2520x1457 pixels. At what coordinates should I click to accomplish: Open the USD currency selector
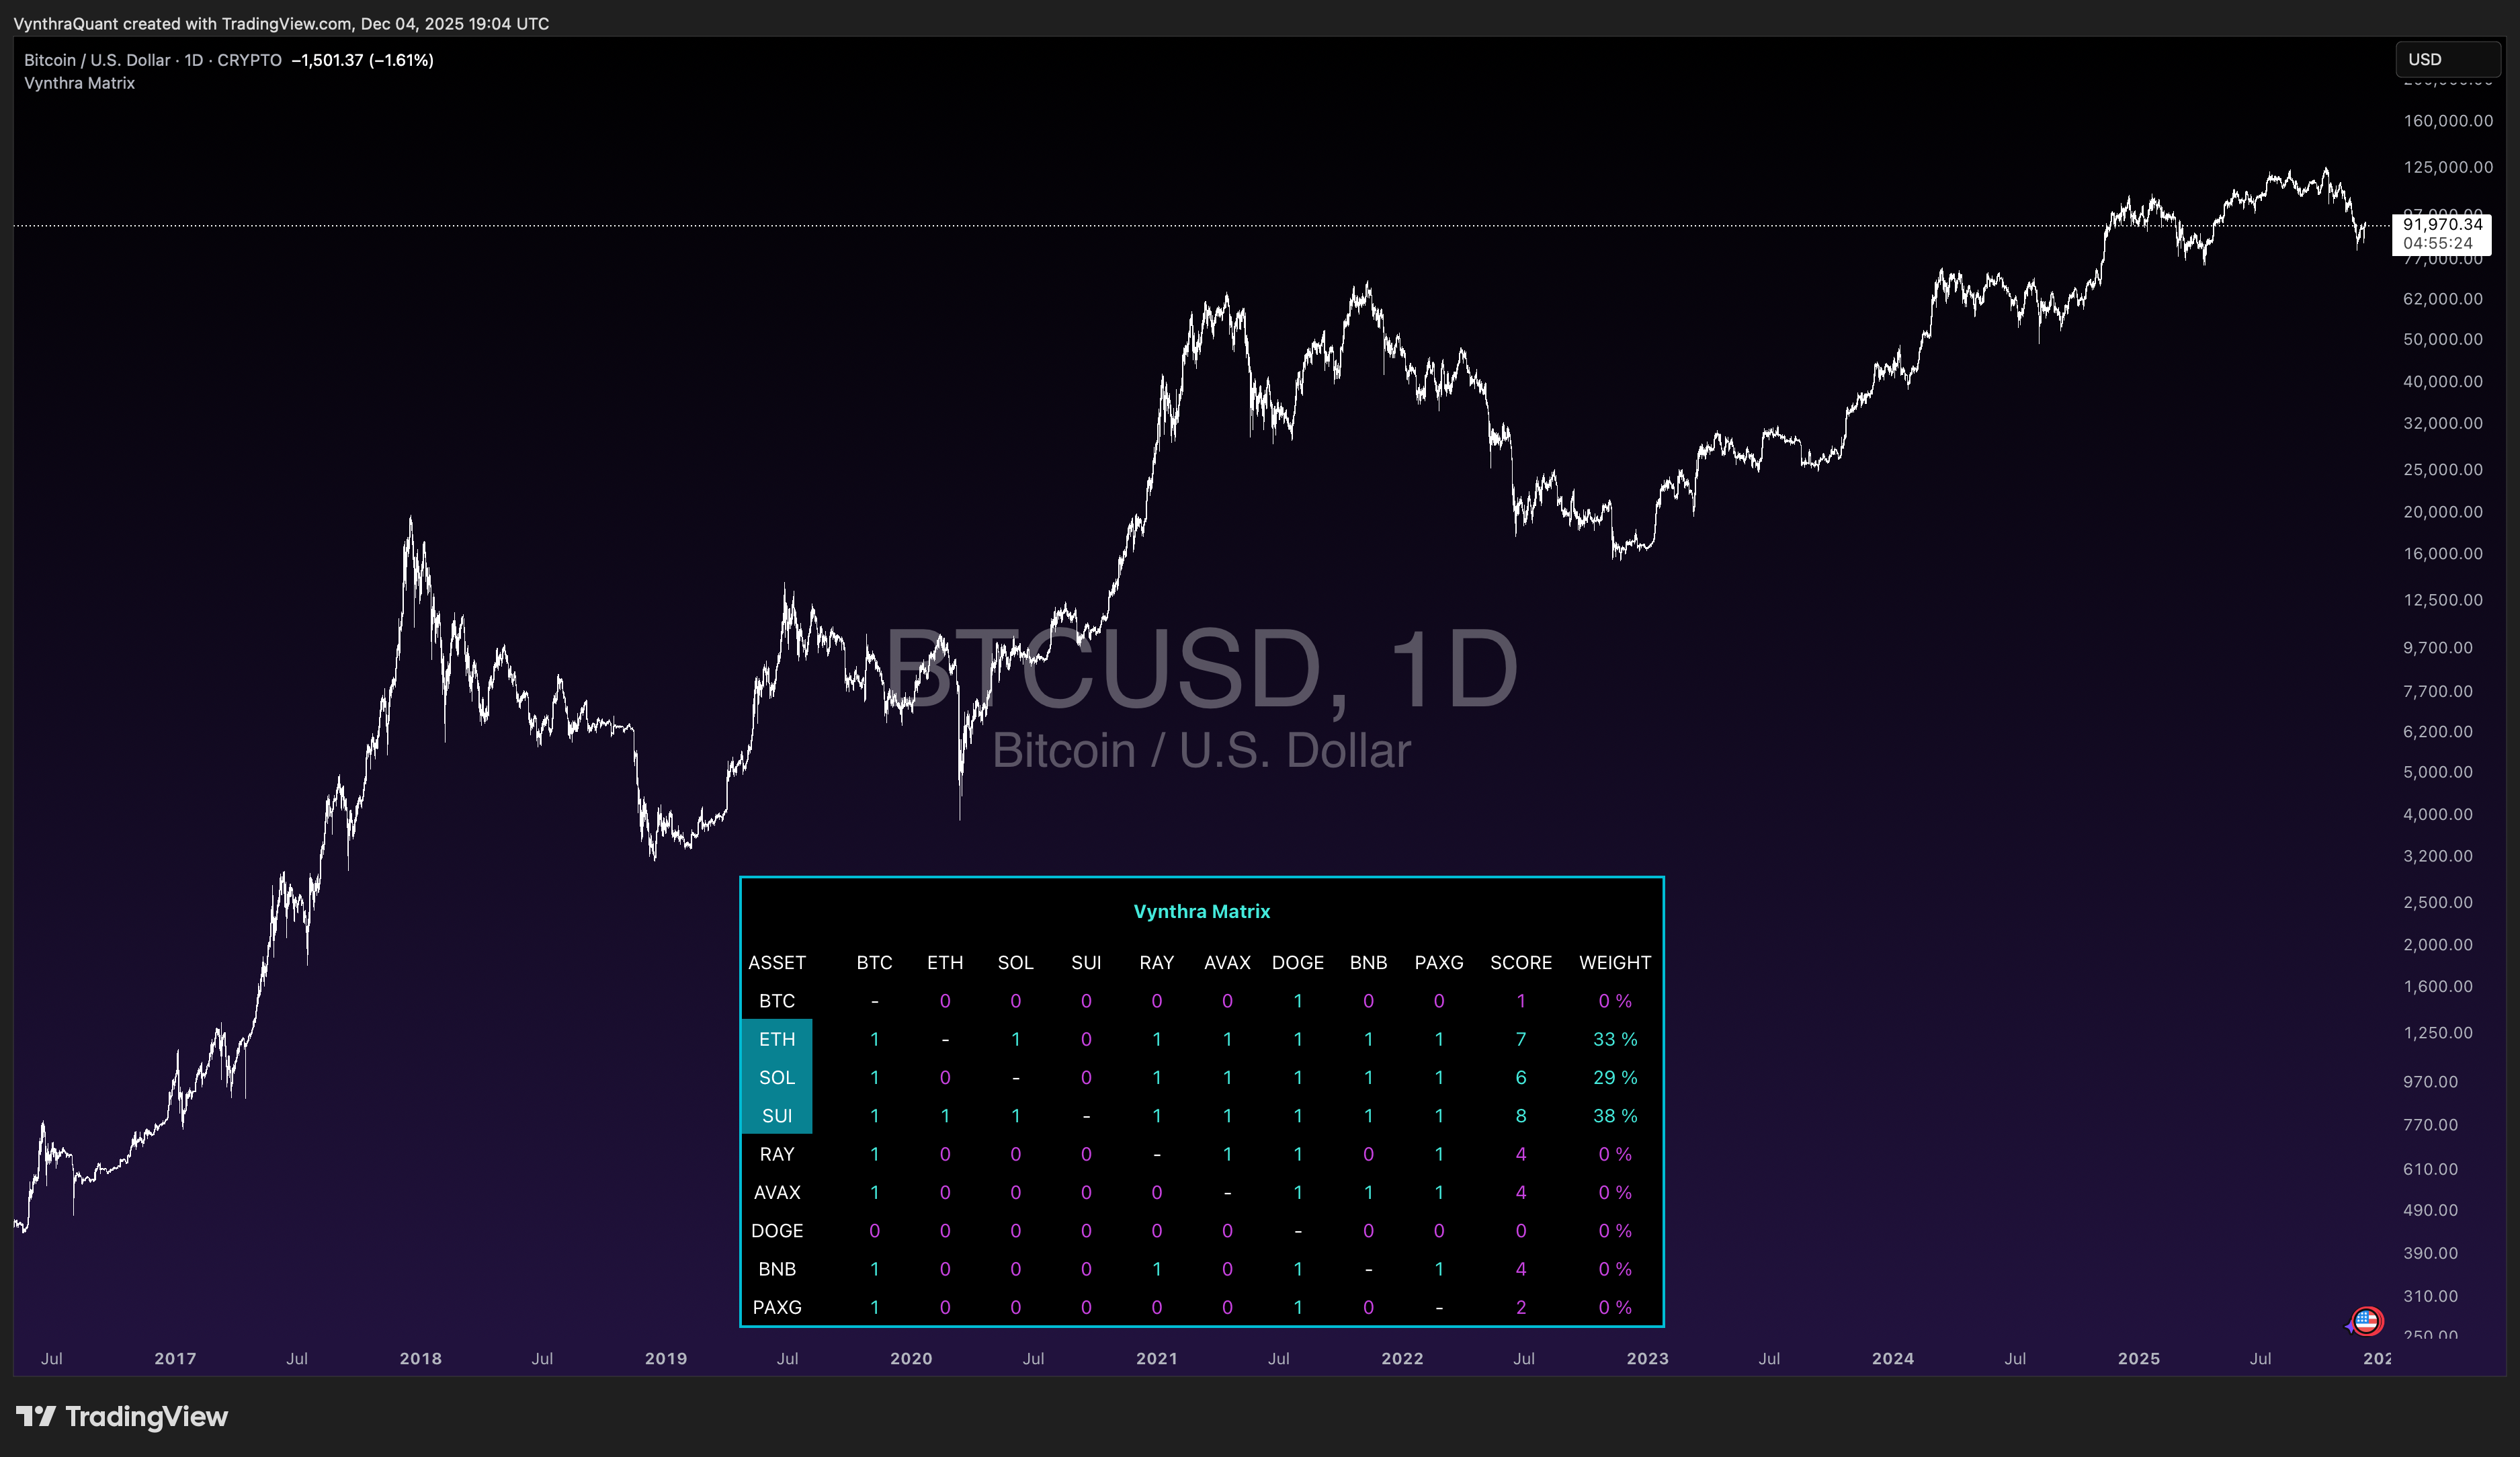(2447, 59)
